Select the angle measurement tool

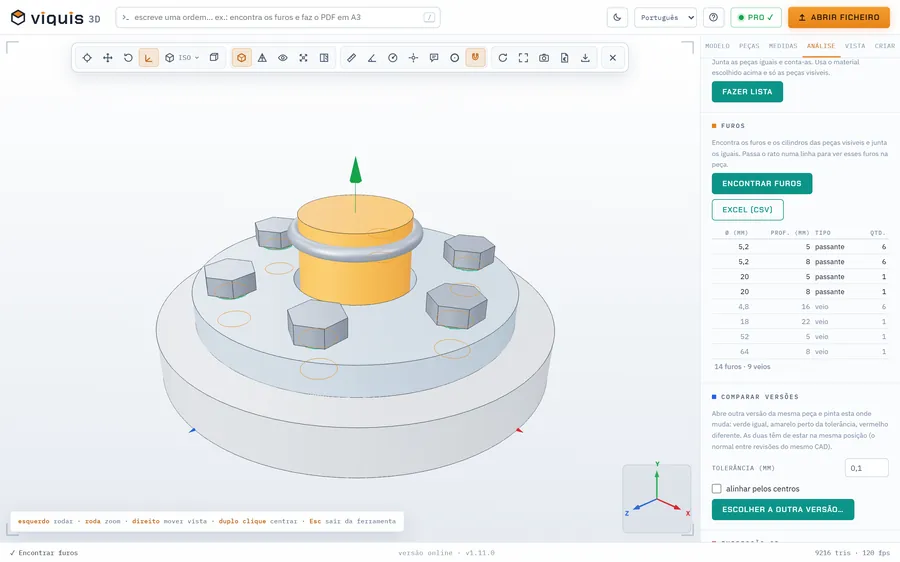click(x=372, y=57)
